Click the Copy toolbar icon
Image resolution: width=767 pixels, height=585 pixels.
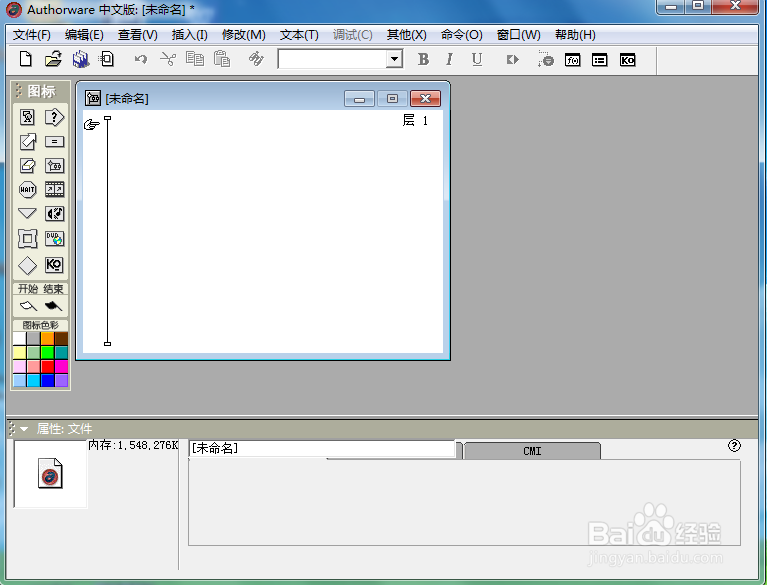[x=195, y=59]
